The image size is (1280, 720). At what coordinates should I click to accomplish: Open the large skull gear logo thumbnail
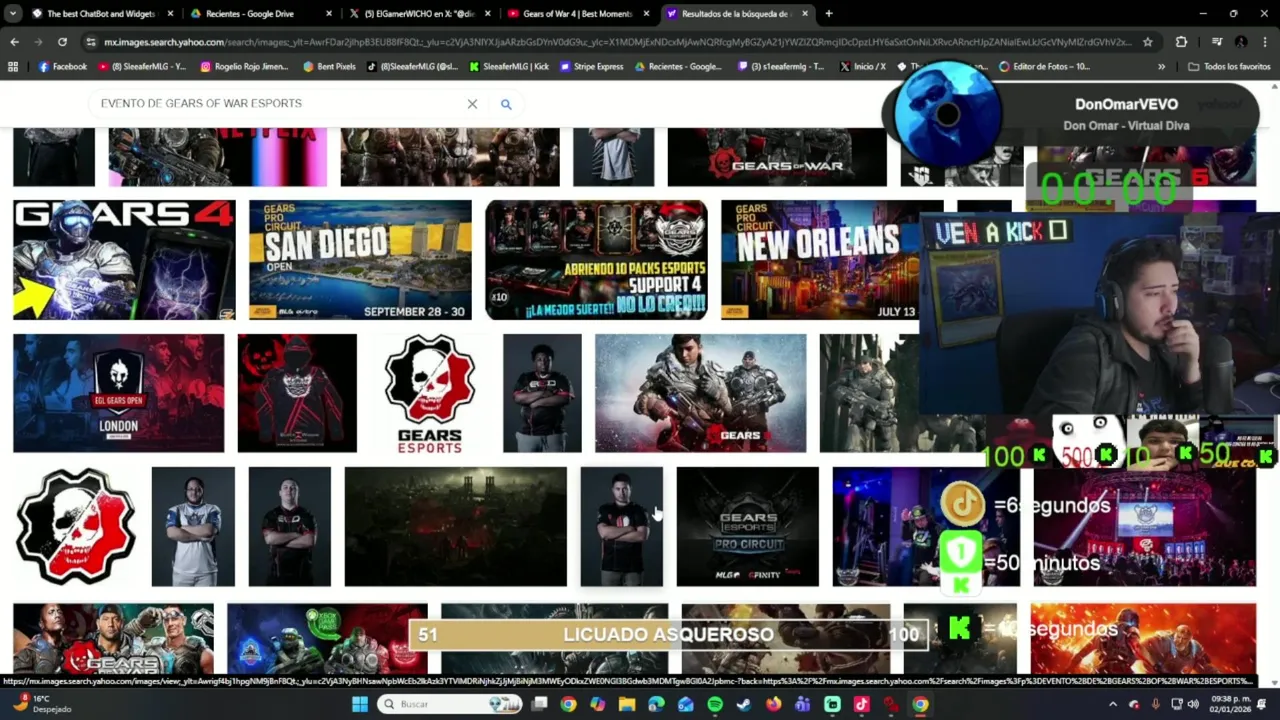tap(75, 526)
